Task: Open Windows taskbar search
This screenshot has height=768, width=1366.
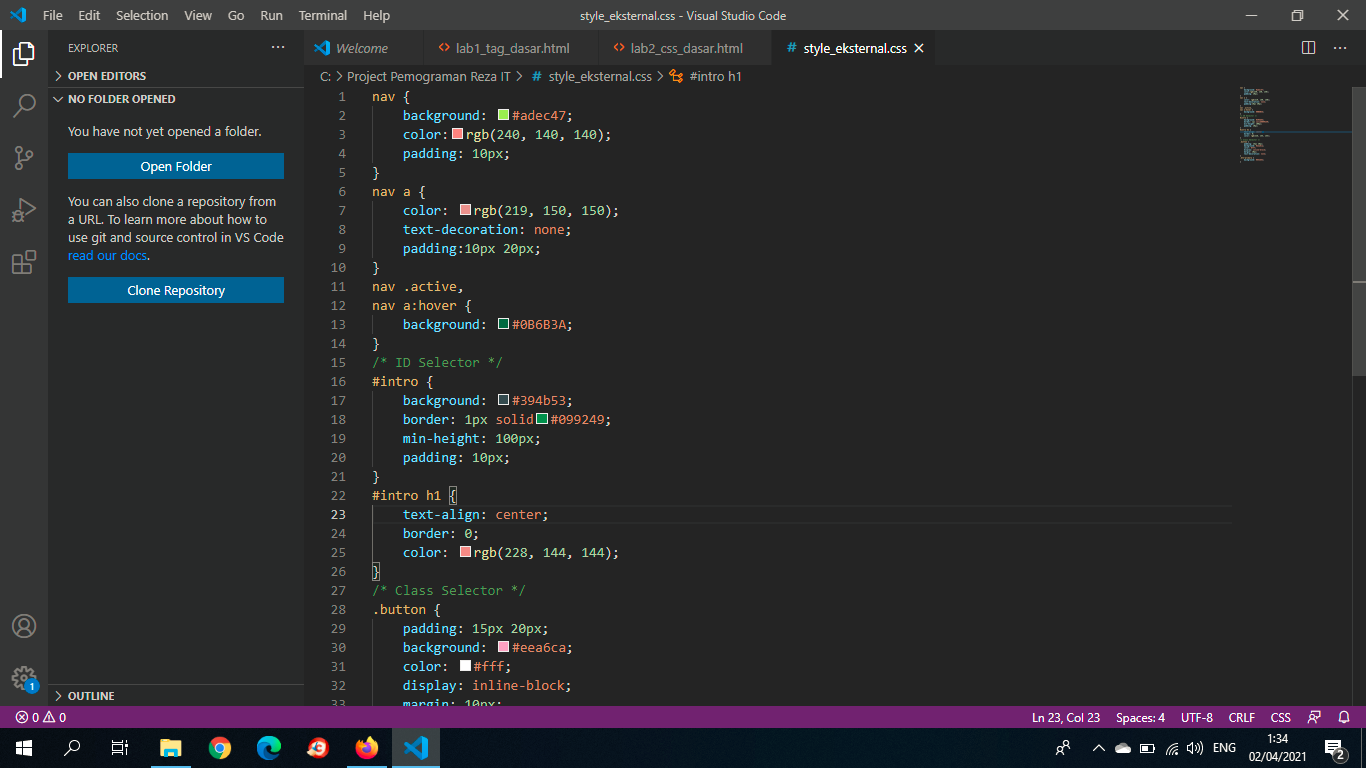Action: [x=72, y=748]
